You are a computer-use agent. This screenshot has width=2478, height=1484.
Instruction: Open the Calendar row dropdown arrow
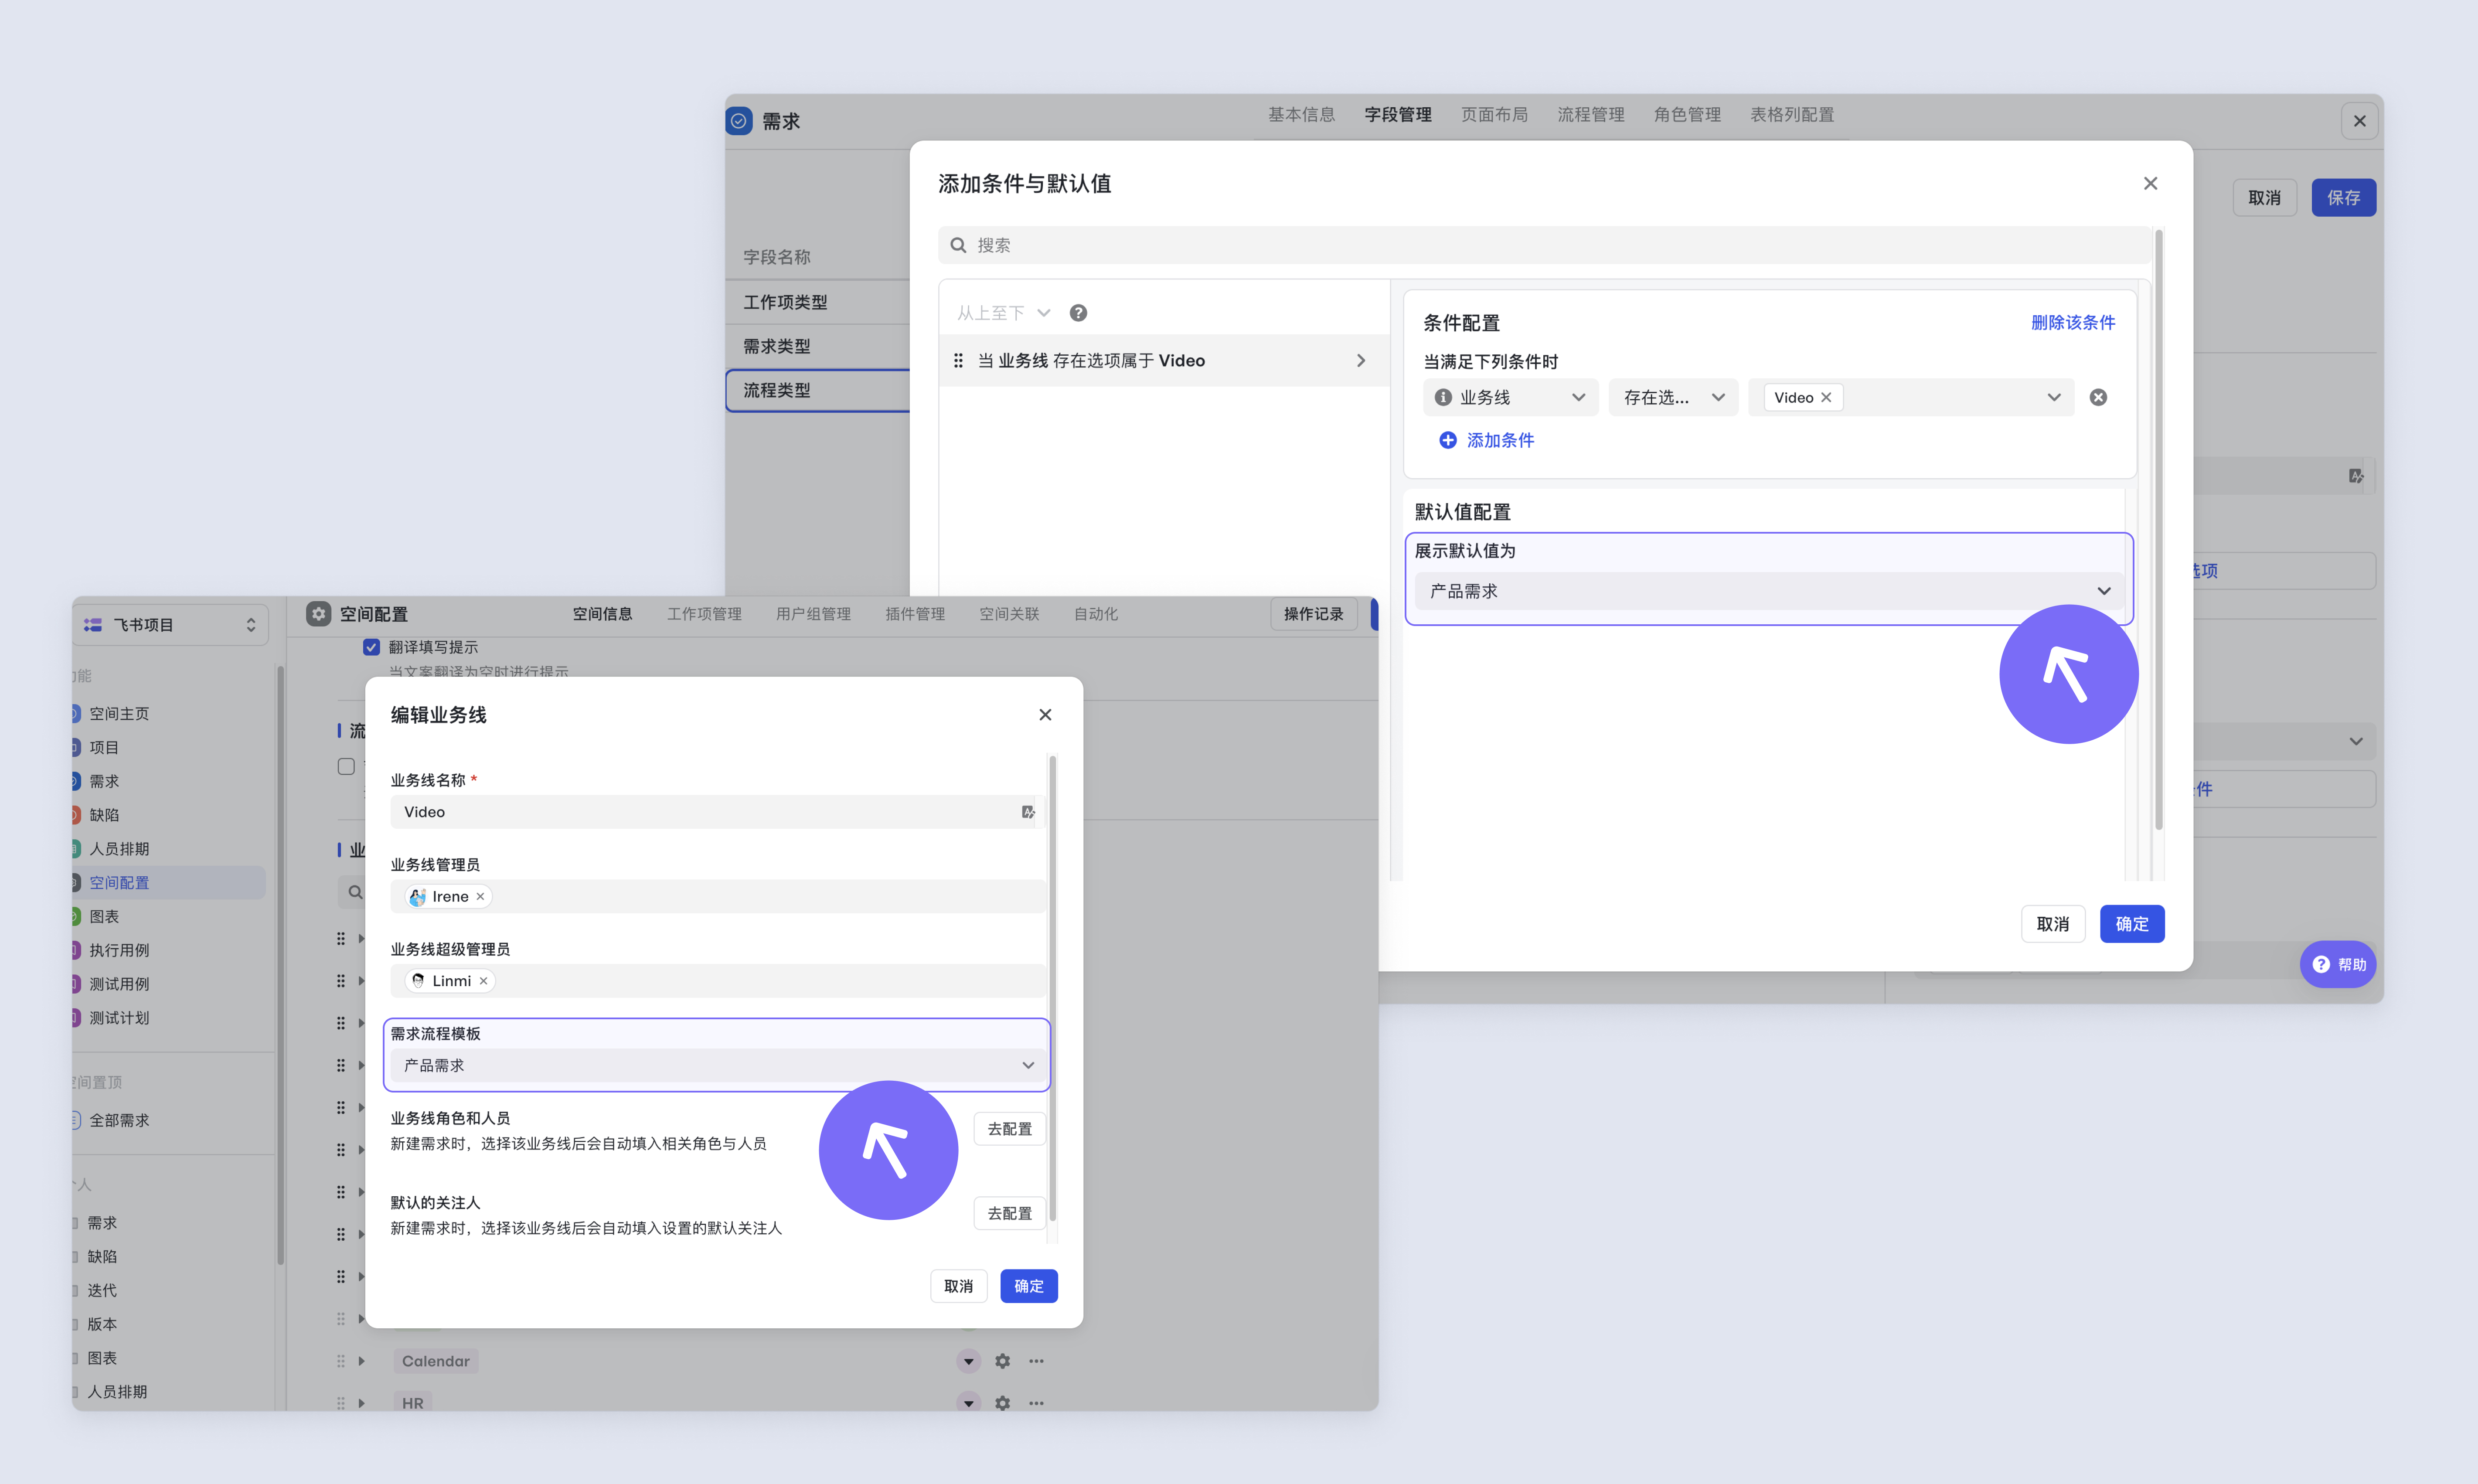968,1361
